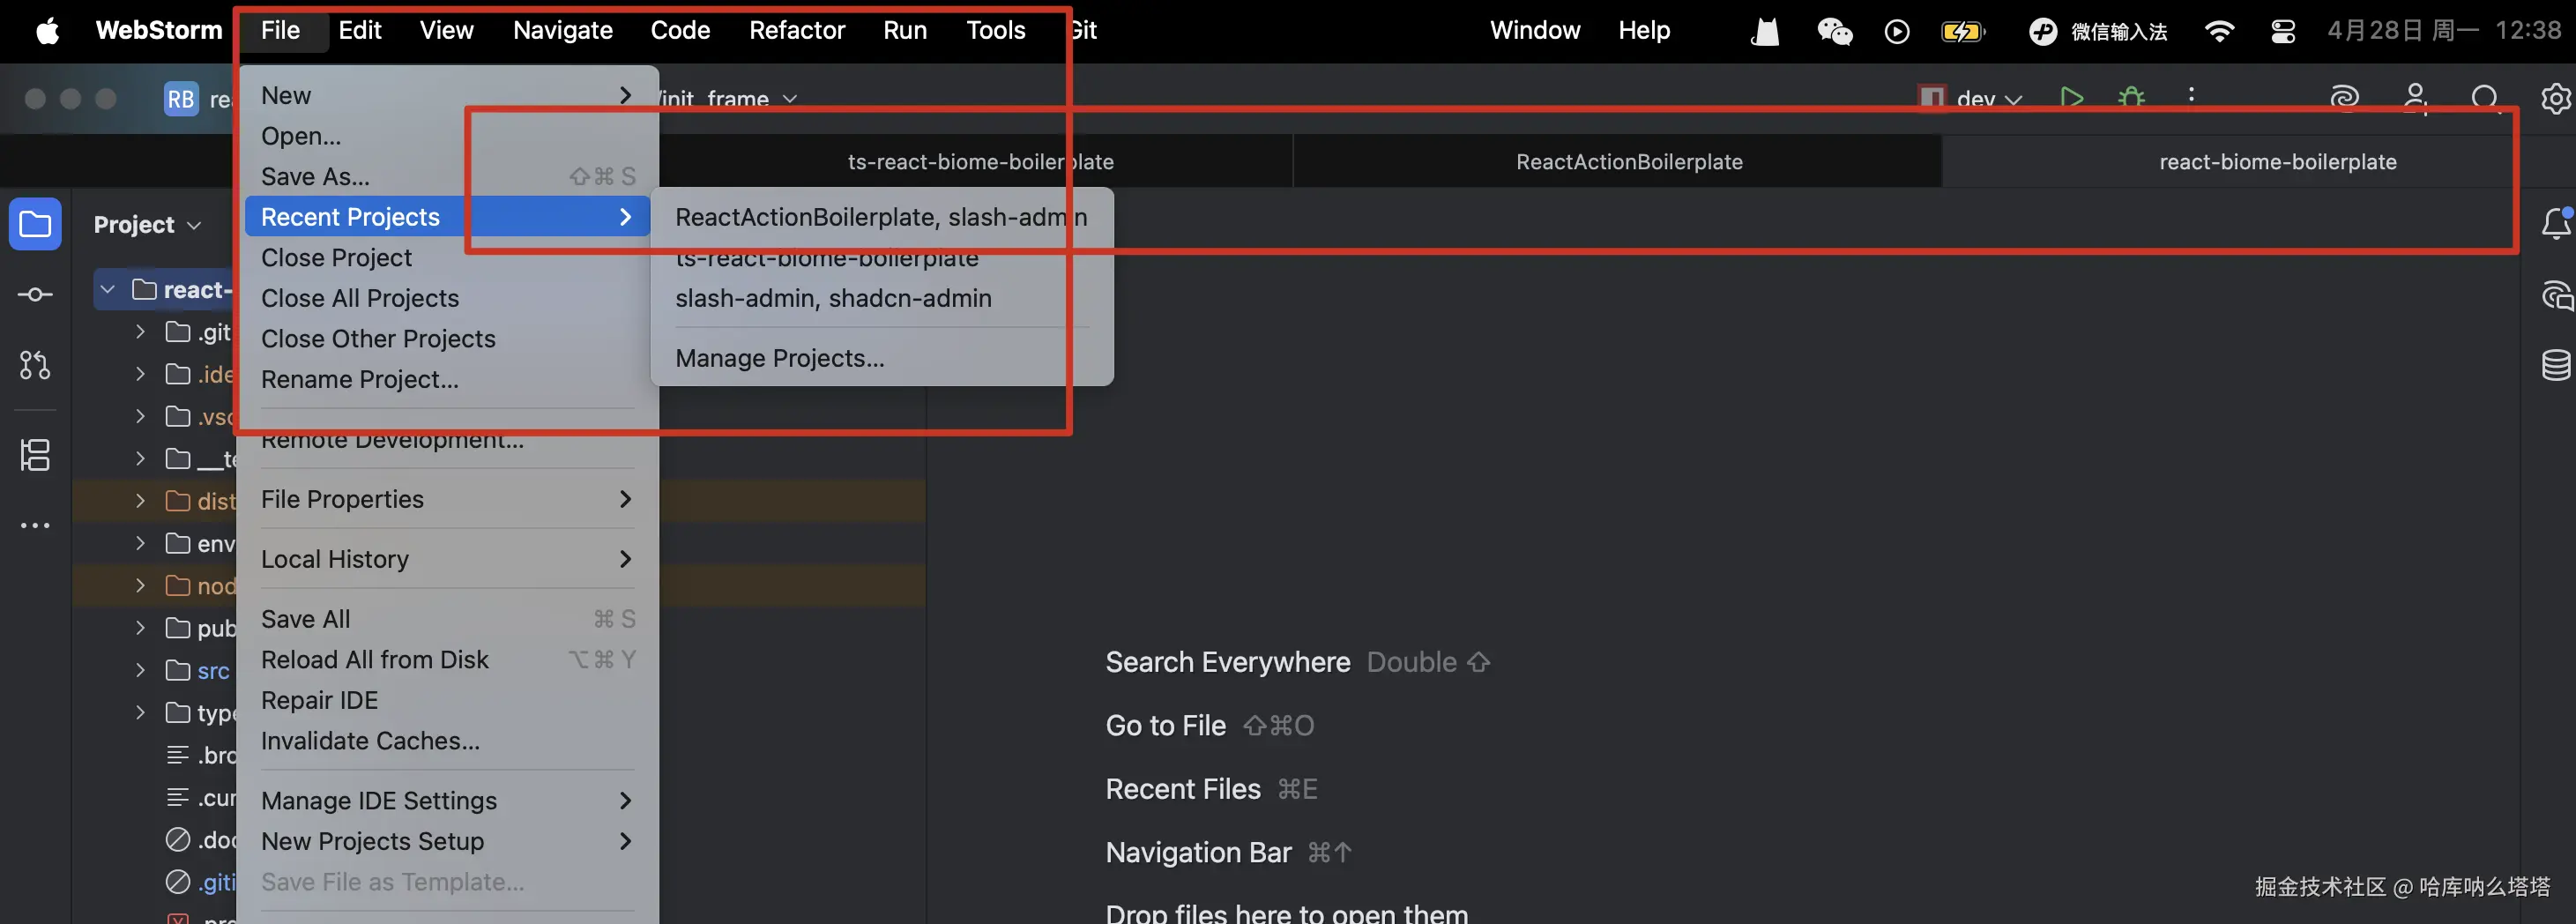This screenshot has height=924, width=2576.
Task: Open New Projects Setup submenu
Action: coord(447,842)
